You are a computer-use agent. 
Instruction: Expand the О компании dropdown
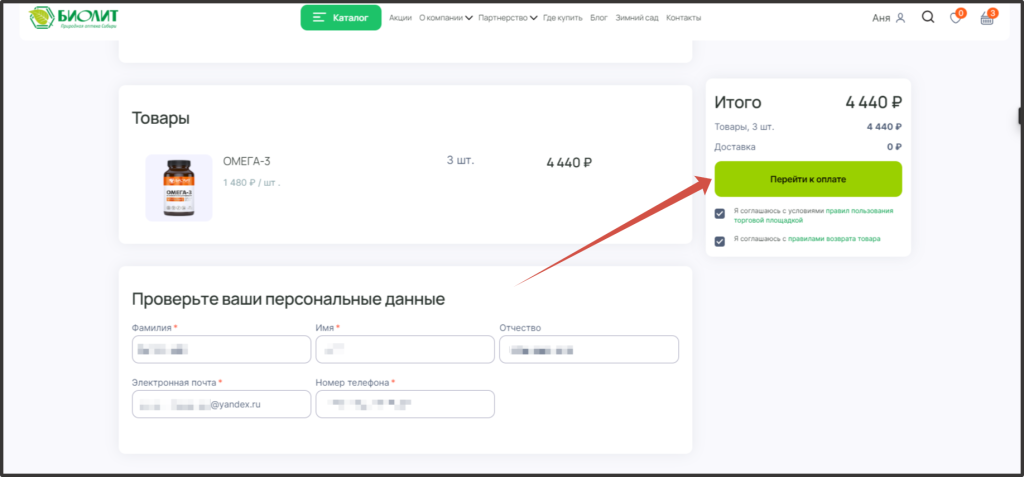445,18
